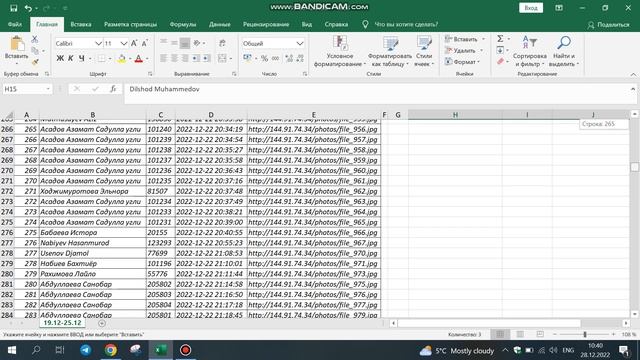Click the AutoSum sigma icon
The height and width of the screenshot is (360, 640).
(x=500, y=39)
